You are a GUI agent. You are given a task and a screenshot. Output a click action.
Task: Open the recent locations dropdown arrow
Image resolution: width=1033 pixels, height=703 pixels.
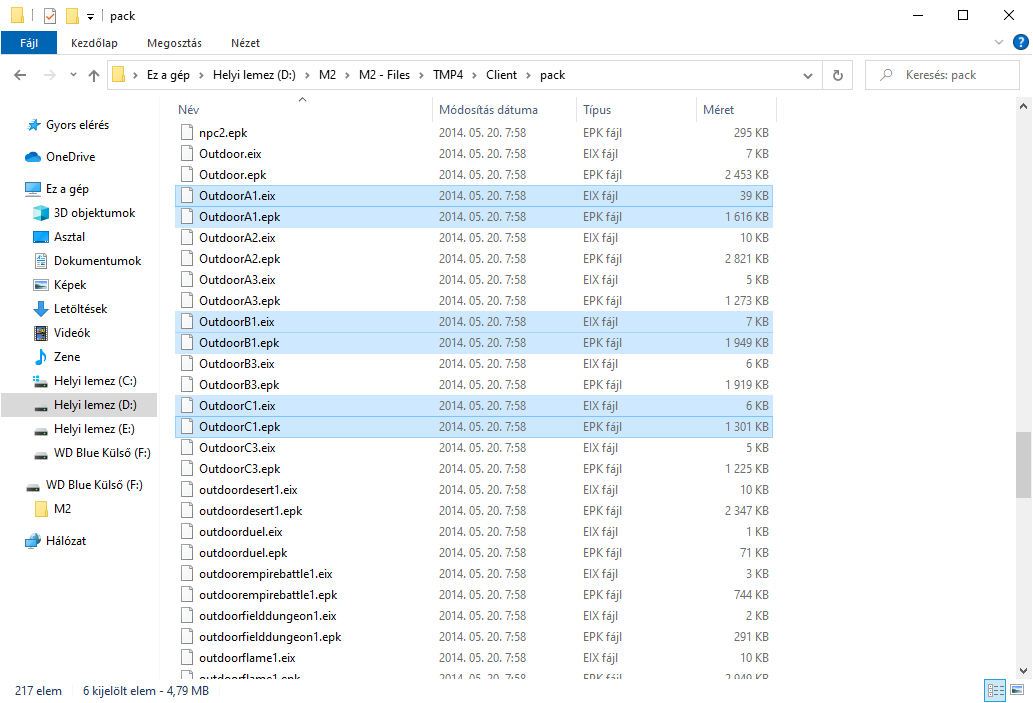pos(73,75)
